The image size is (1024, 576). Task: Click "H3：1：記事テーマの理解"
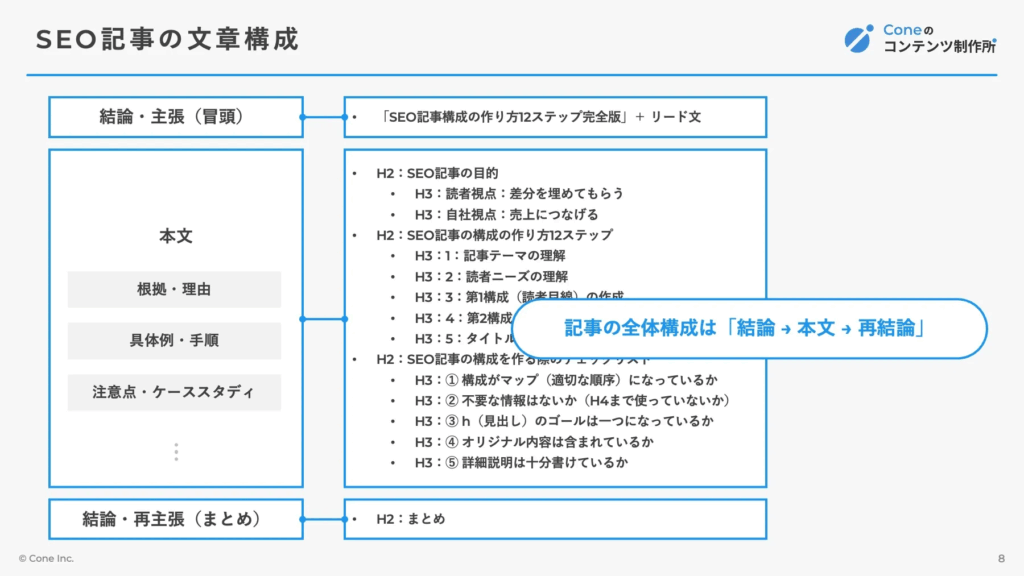point(490,255)
